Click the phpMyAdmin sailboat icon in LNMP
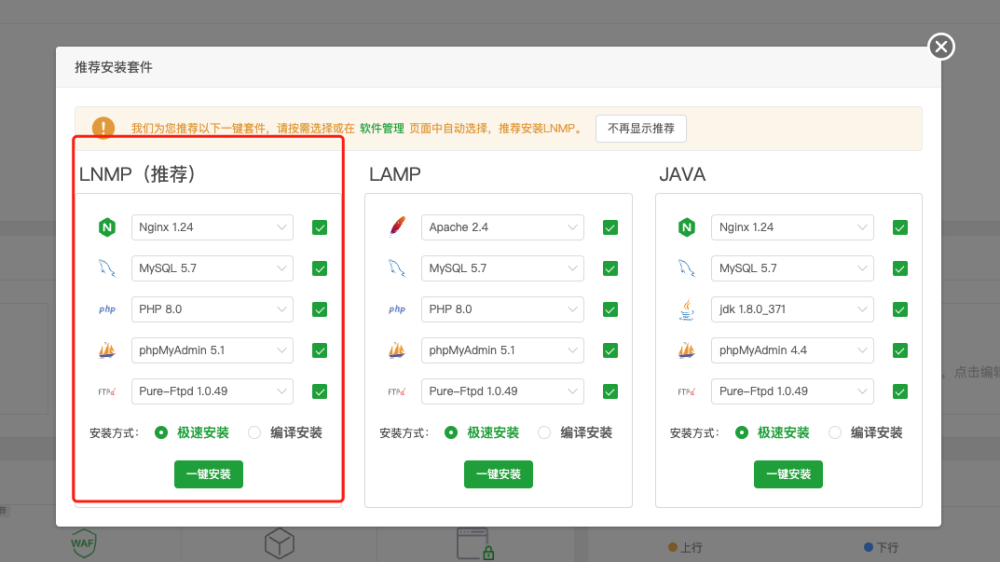This screenshot has height=562, width=1000. [107, 350]
